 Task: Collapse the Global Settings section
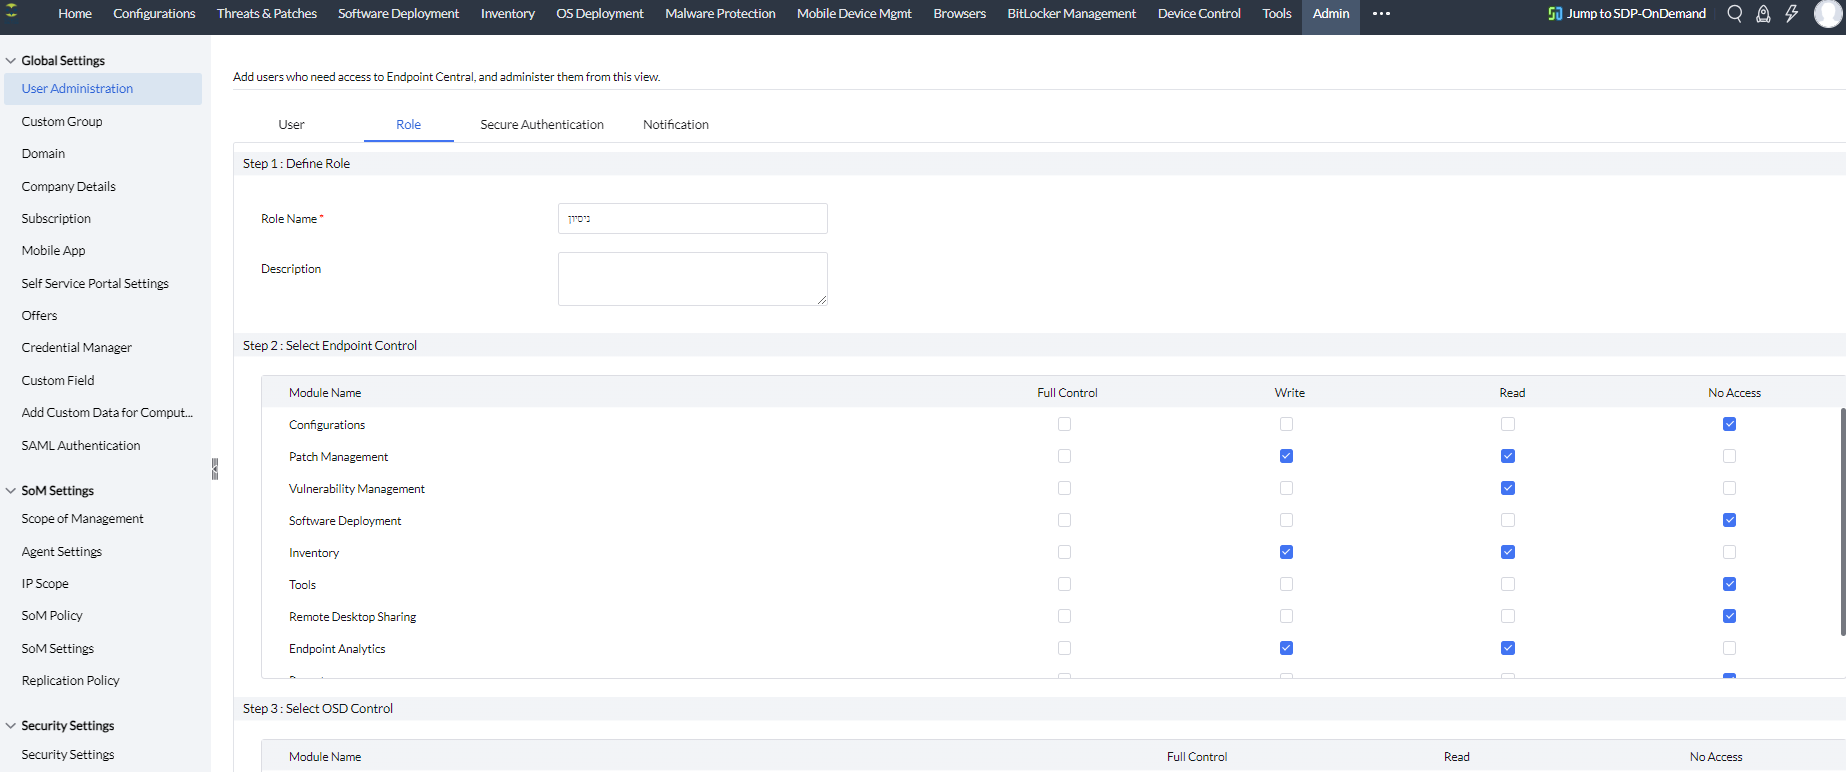(11, 61)
